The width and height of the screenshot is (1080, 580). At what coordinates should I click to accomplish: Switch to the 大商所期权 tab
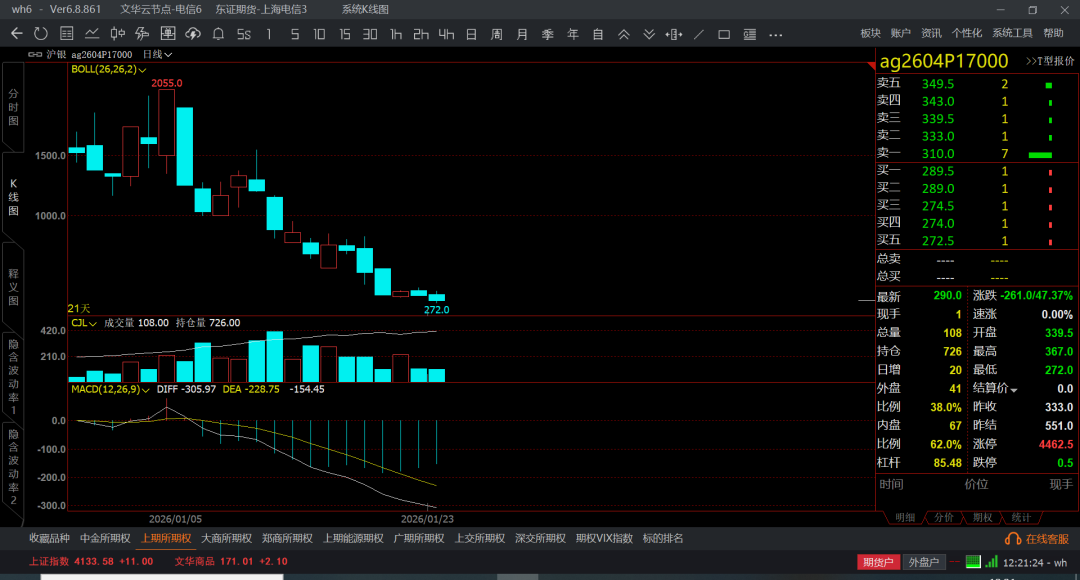[x=226, y=538]
